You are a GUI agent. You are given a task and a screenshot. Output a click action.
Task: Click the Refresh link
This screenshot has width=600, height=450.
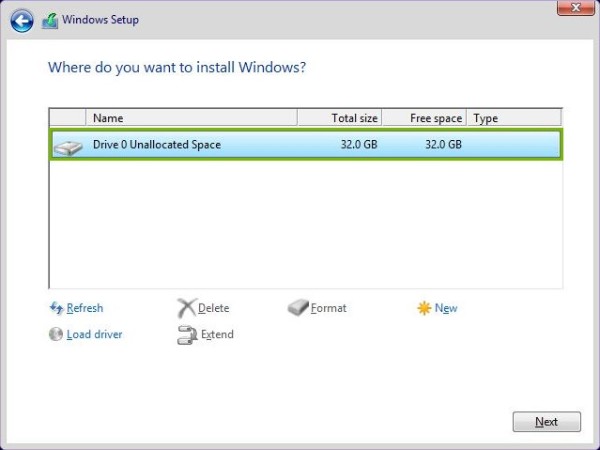85,308
